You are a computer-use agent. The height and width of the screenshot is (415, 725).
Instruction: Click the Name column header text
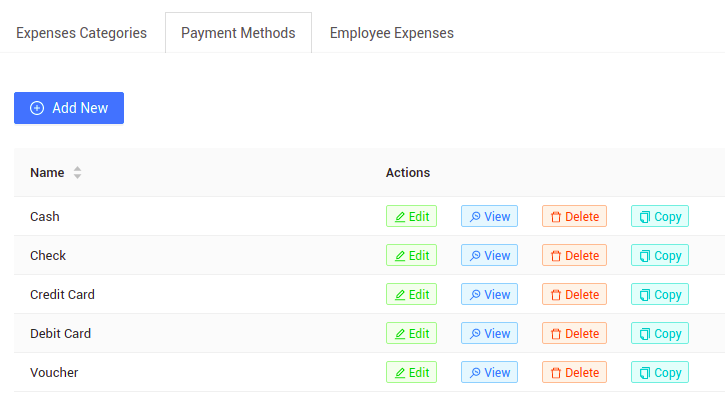click(x=47, y=172)
